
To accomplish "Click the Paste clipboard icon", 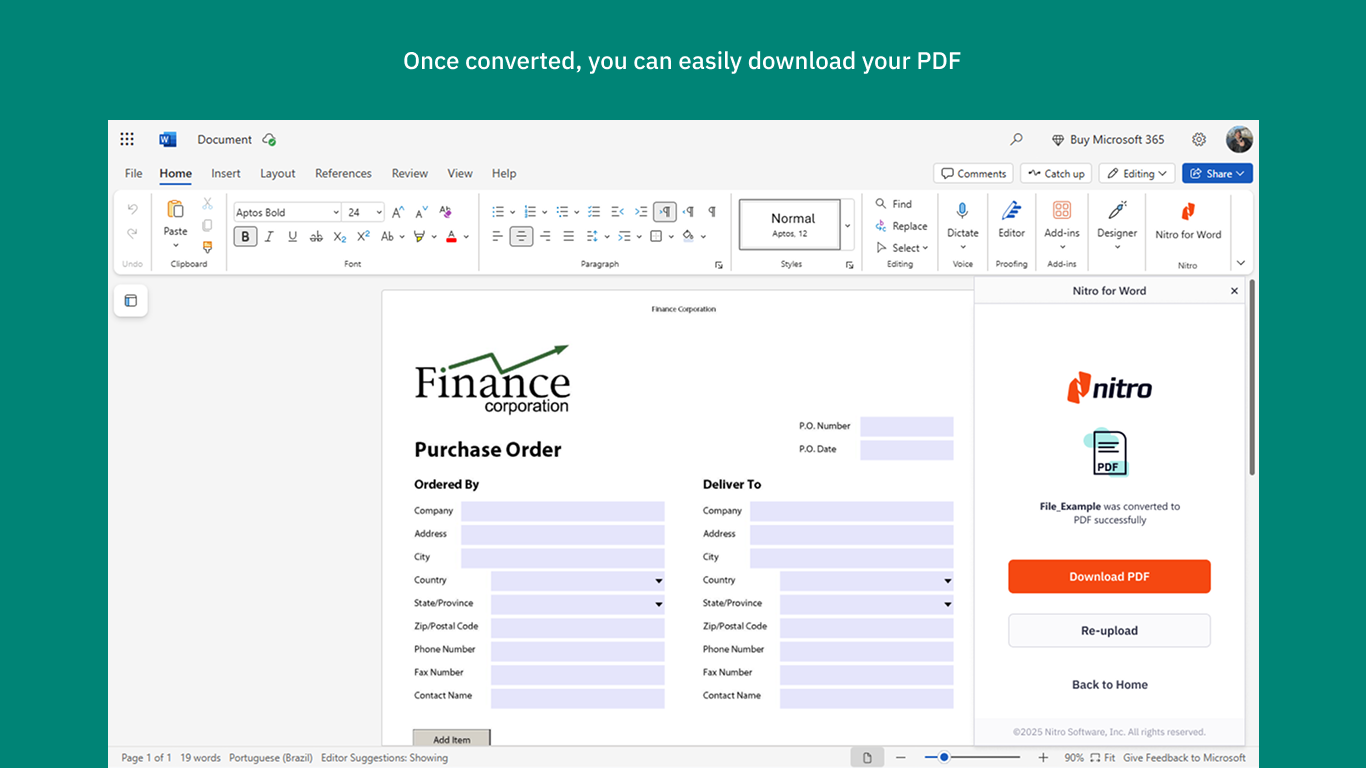I will tap(176, 209).
